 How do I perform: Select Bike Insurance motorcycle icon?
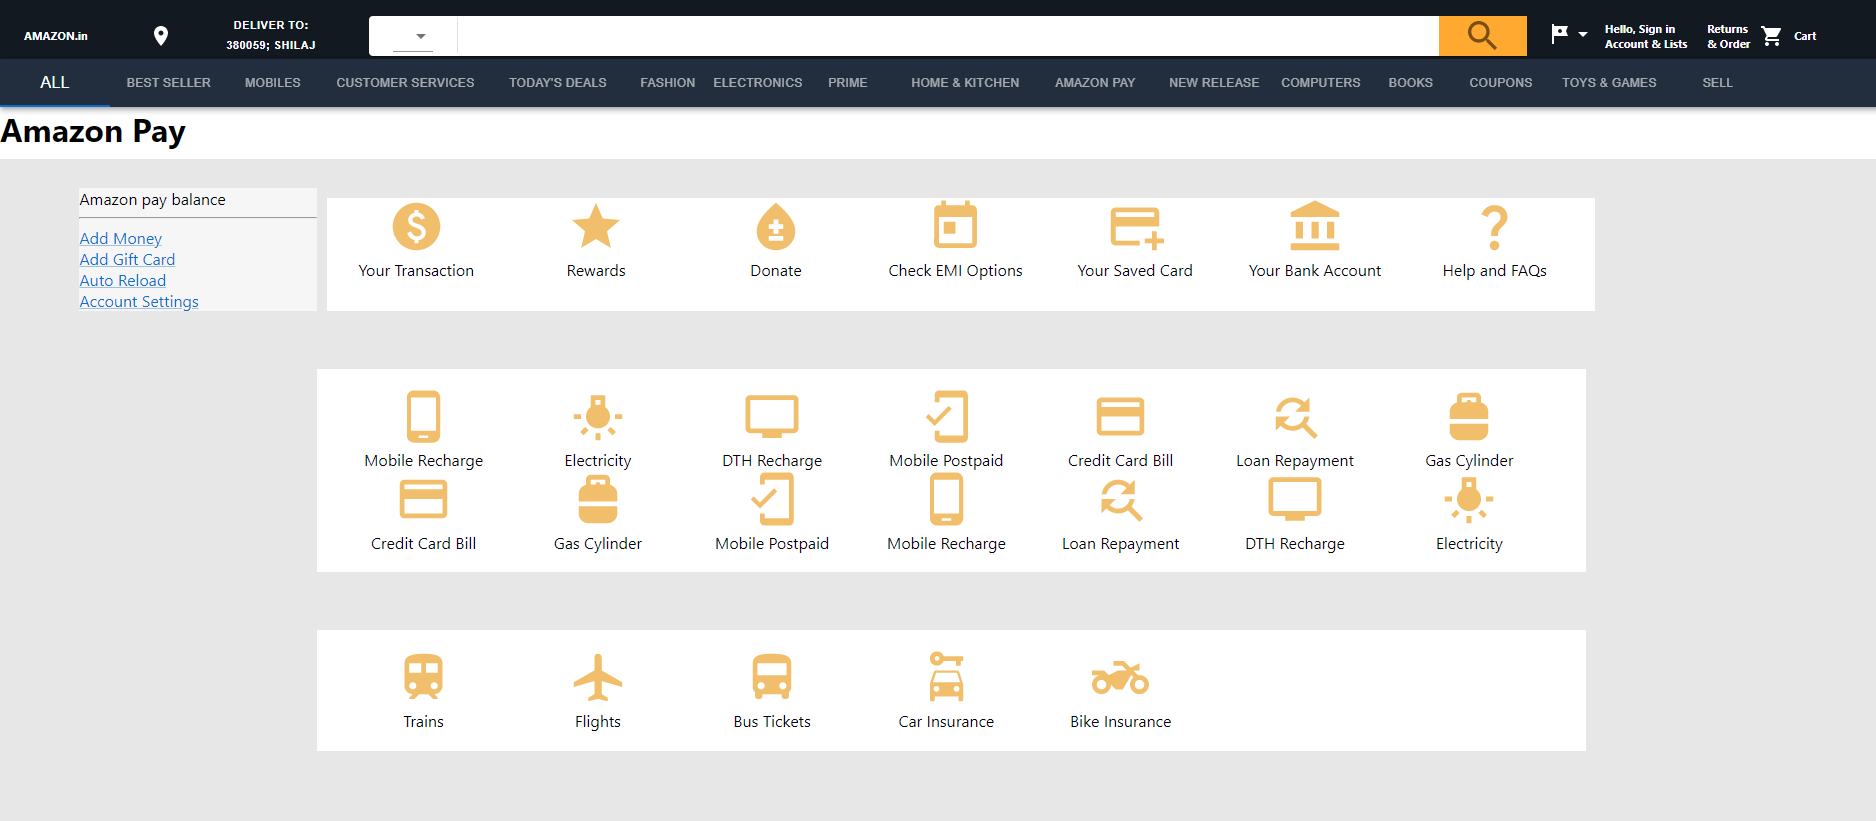tap(1120, 677)
